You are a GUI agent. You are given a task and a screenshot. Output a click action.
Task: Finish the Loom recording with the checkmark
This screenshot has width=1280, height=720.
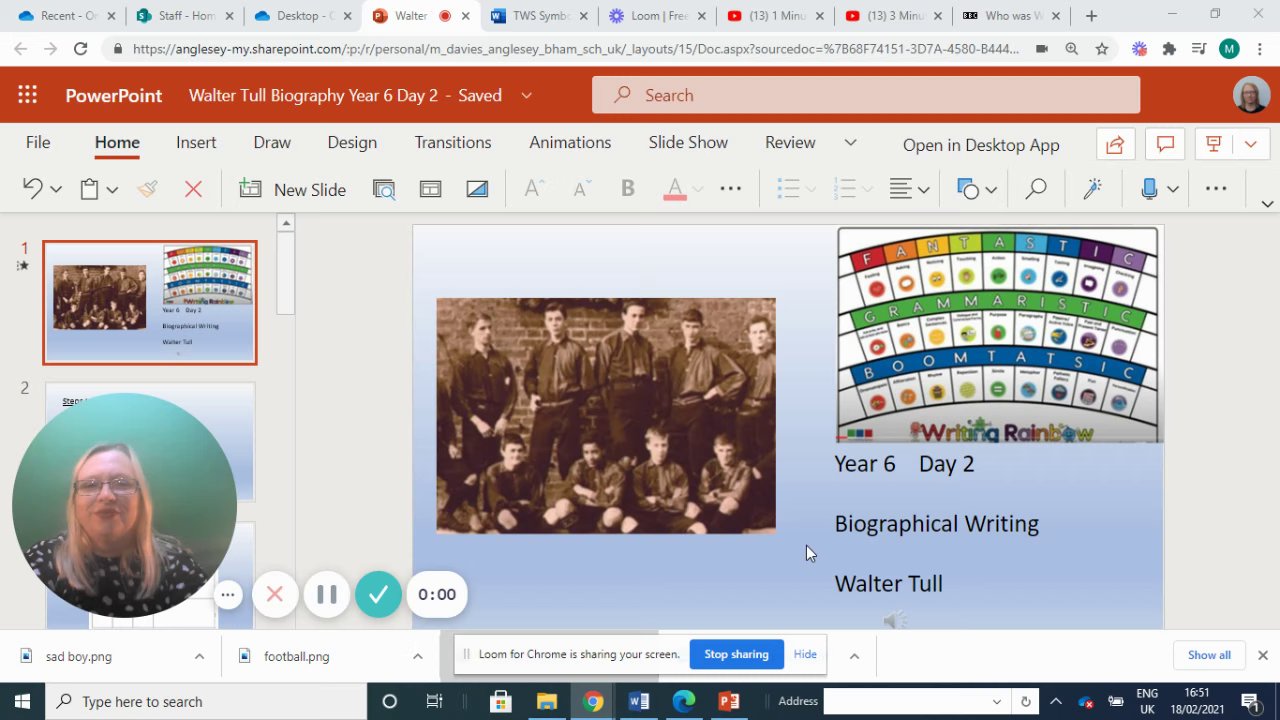378,594
